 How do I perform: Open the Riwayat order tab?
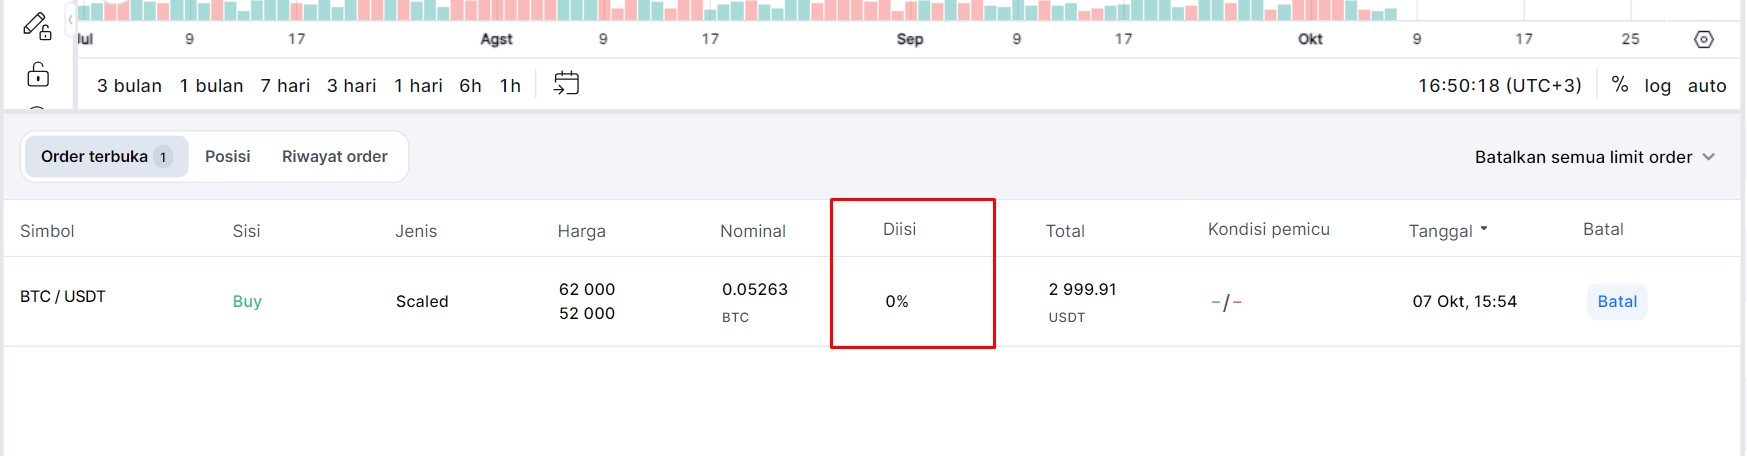coord(334,157)
